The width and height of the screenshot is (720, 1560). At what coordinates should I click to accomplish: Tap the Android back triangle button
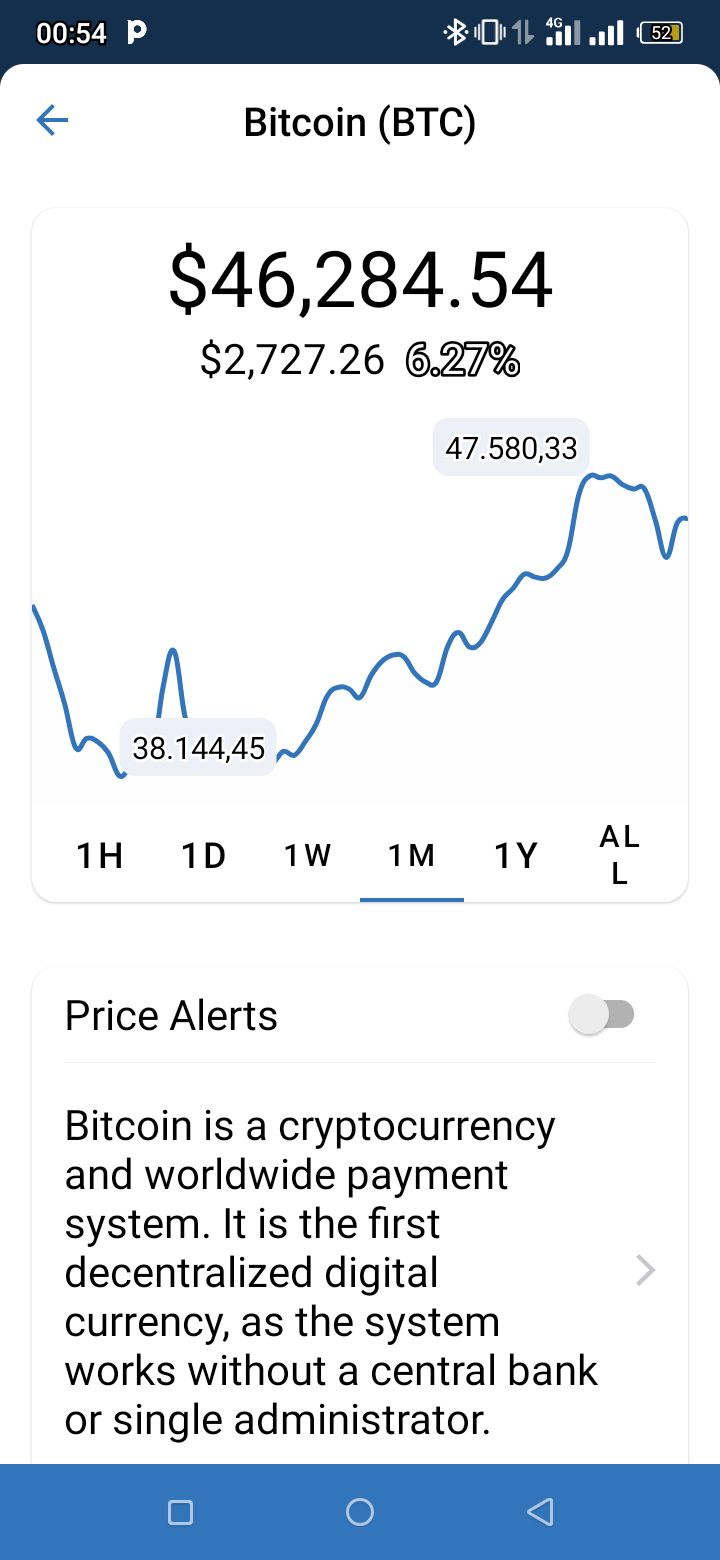click(x=540, y=1512)
